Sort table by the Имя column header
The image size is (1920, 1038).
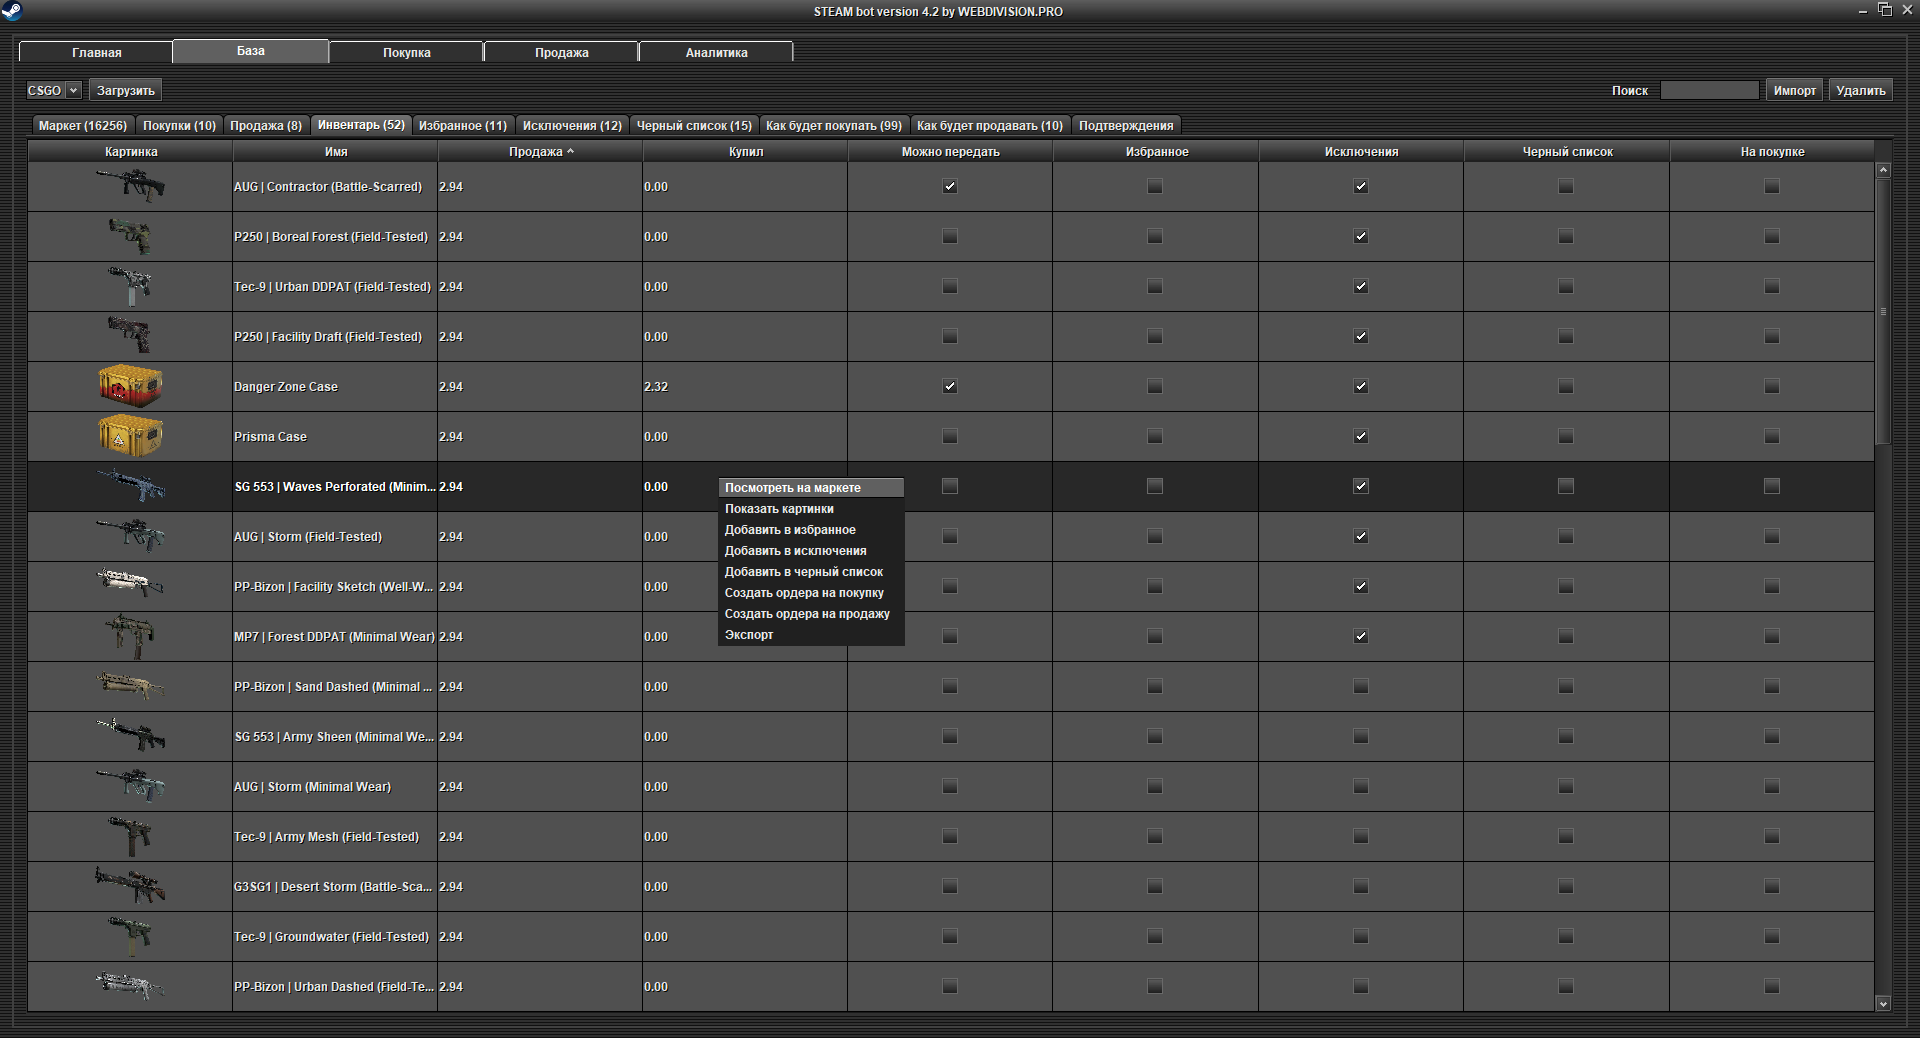(335, 152)
